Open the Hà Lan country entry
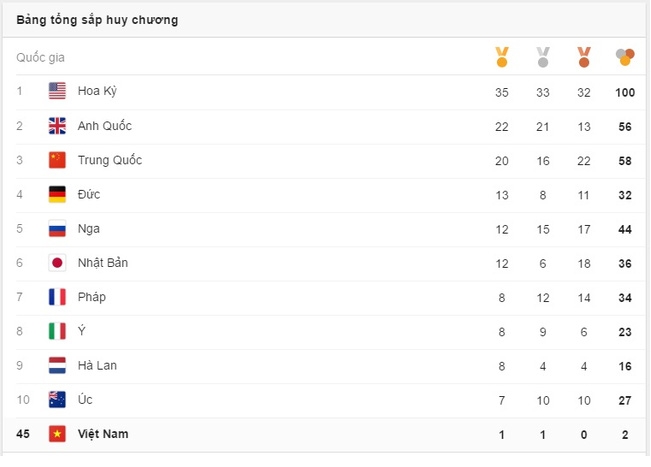This screenshot has height=467, width=651. pyautogui.click(x=97, y=365)
